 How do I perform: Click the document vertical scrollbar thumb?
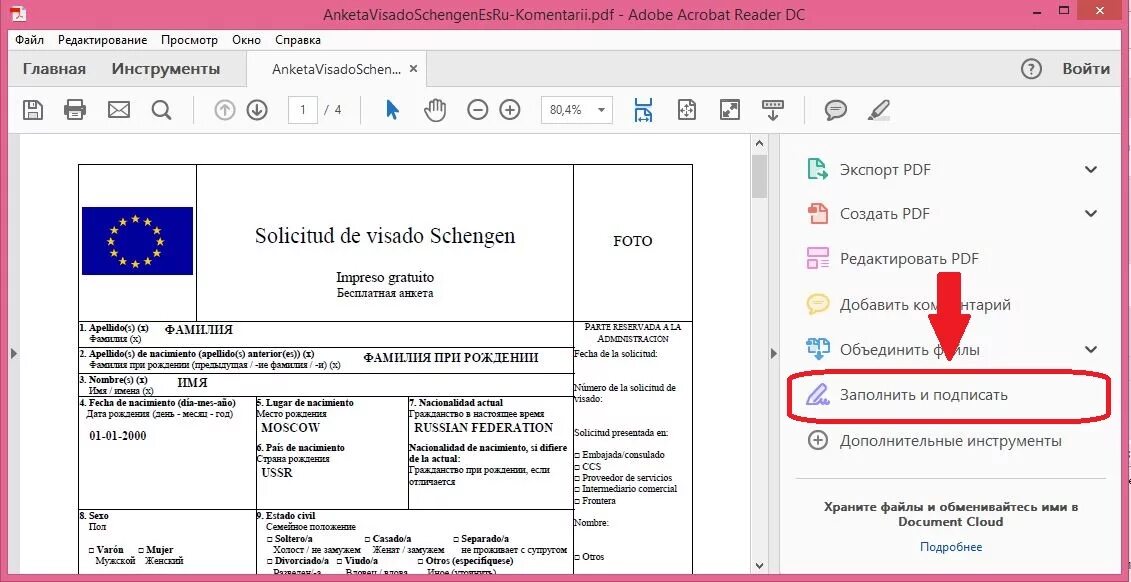point(759,176)
